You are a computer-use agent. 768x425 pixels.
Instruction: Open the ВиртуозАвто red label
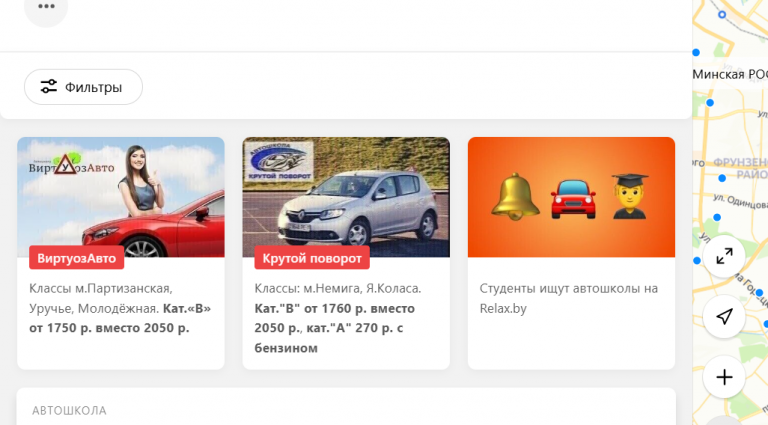point(76,258)
